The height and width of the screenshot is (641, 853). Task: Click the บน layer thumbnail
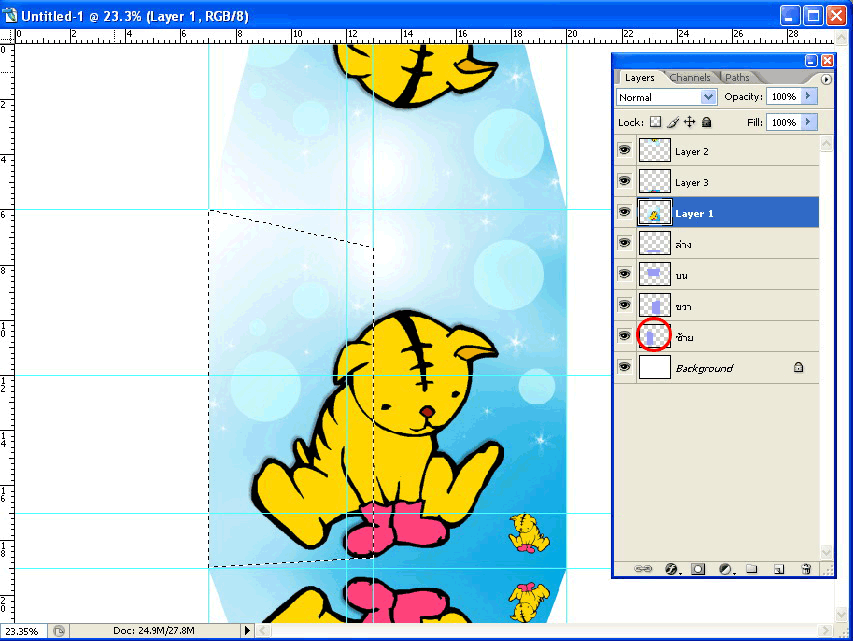pos(654,274)
